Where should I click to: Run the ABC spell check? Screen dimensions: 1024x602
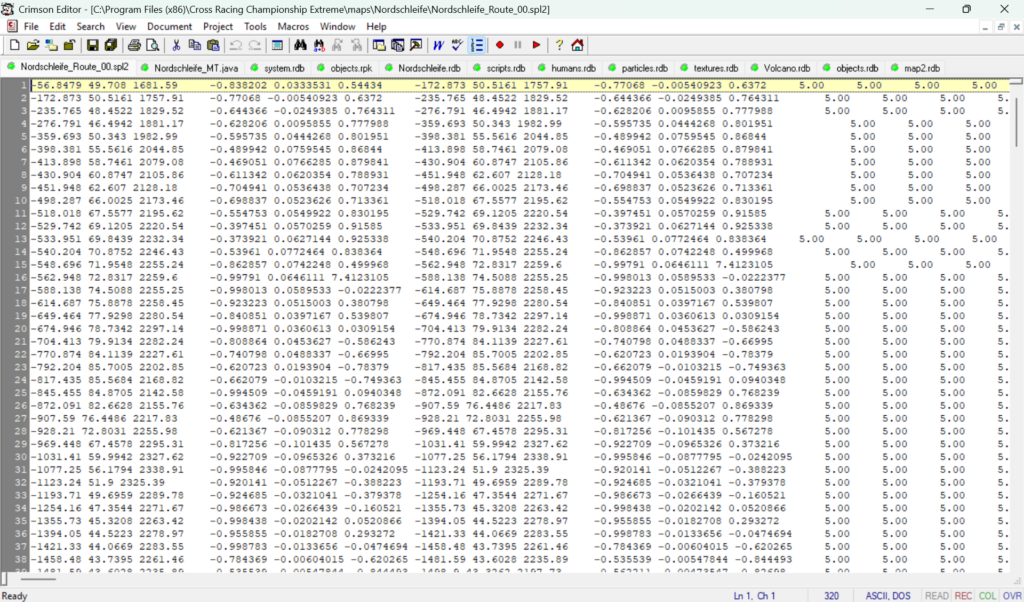point(457,45)
